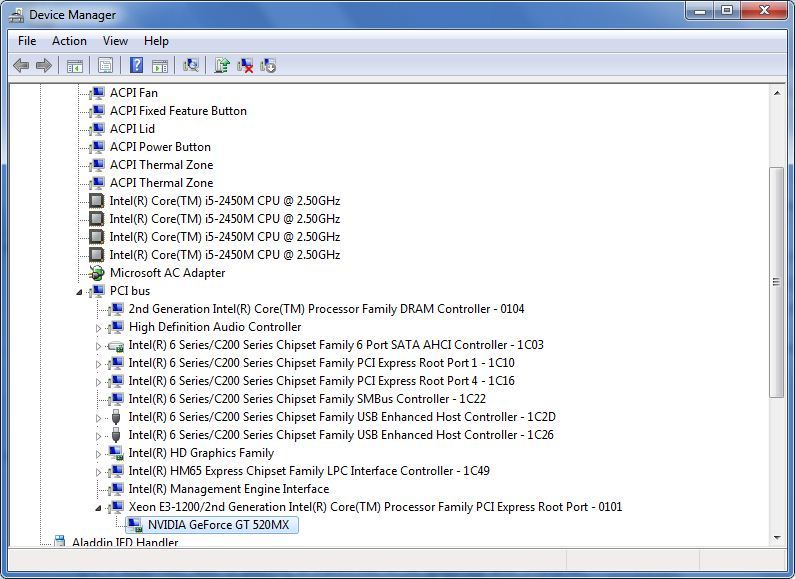This screenshot has width=795, height=579.
Task: Toggle the show/hide console tree toolbar icon
Action: [x=75, y=65]
